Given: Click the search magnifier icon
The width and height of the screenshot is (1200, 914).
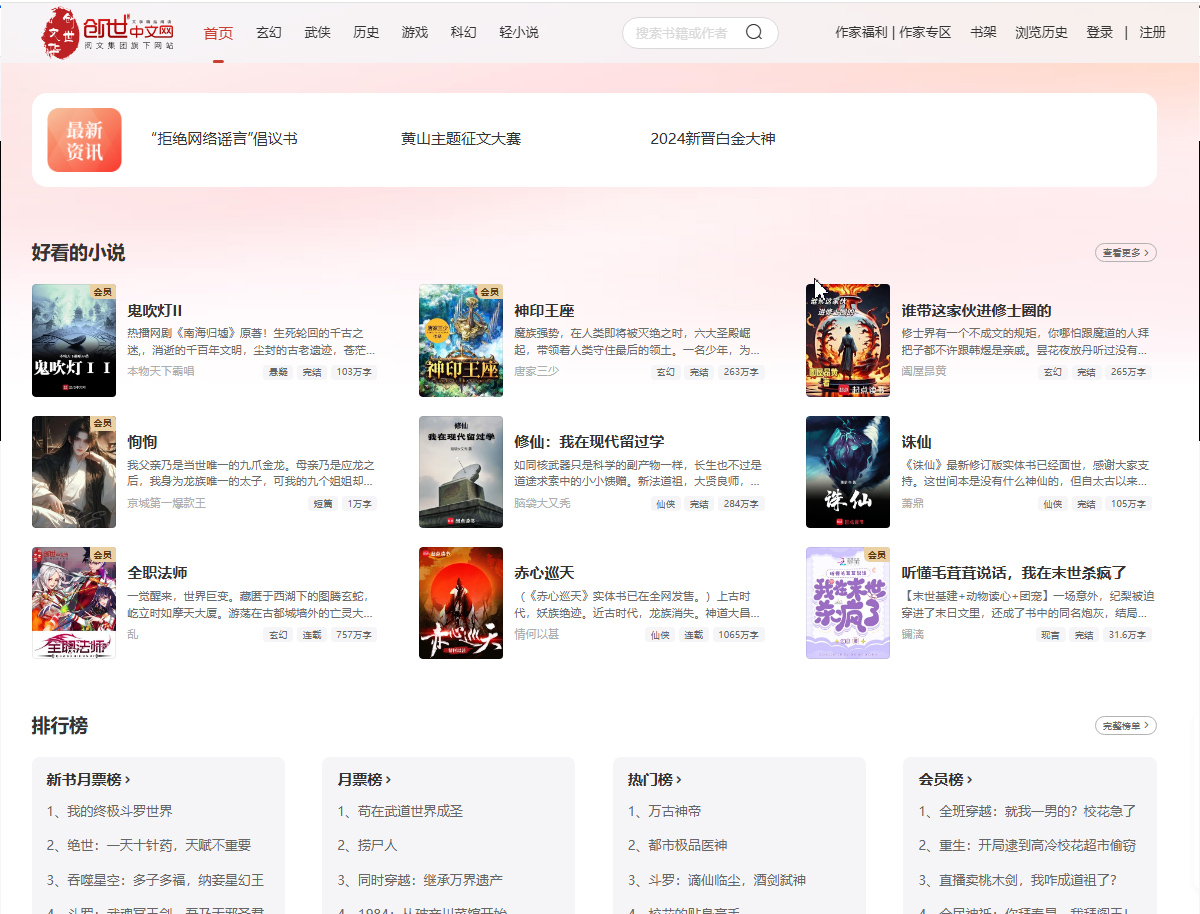Looking at the screenshot, I should pos(753,32).
